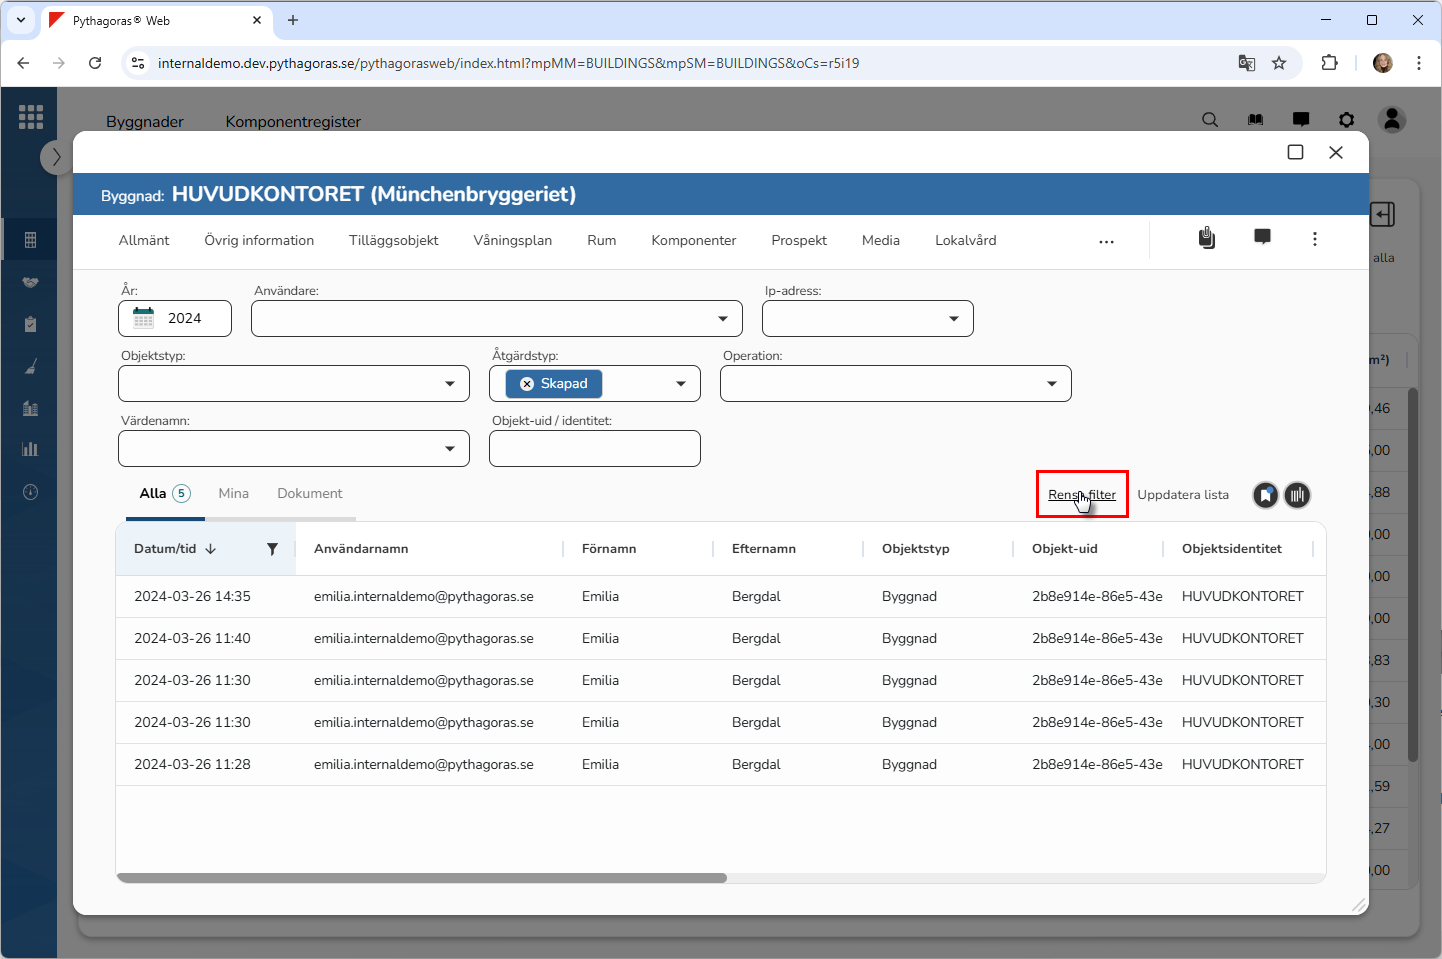Expand the Användare dropdown

point(722,319)
